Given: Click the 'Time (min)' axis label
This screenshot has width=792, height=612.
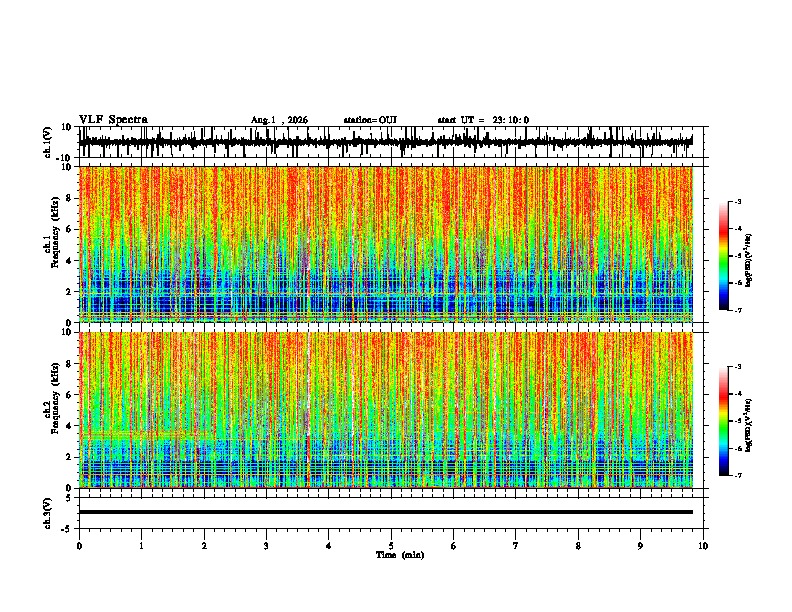Looking at the screenshot, I should coord(400,555).
